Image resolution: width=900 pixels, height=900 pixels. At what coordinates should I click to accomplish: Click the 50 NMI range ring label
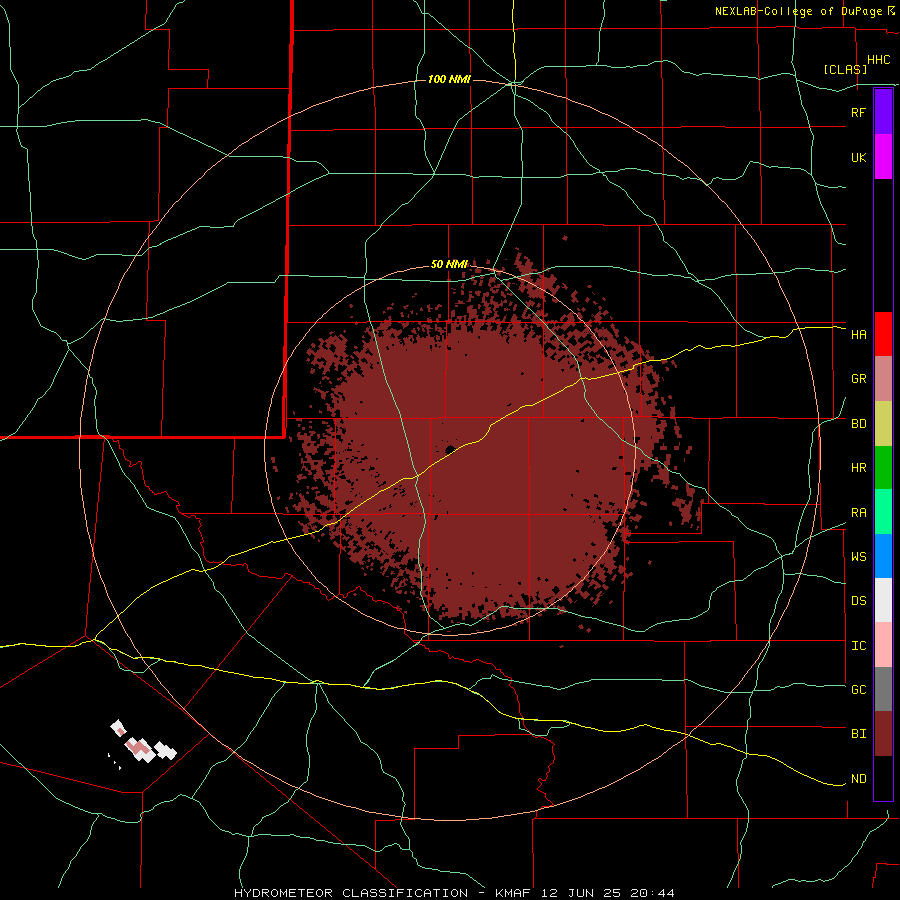(449, 265)
